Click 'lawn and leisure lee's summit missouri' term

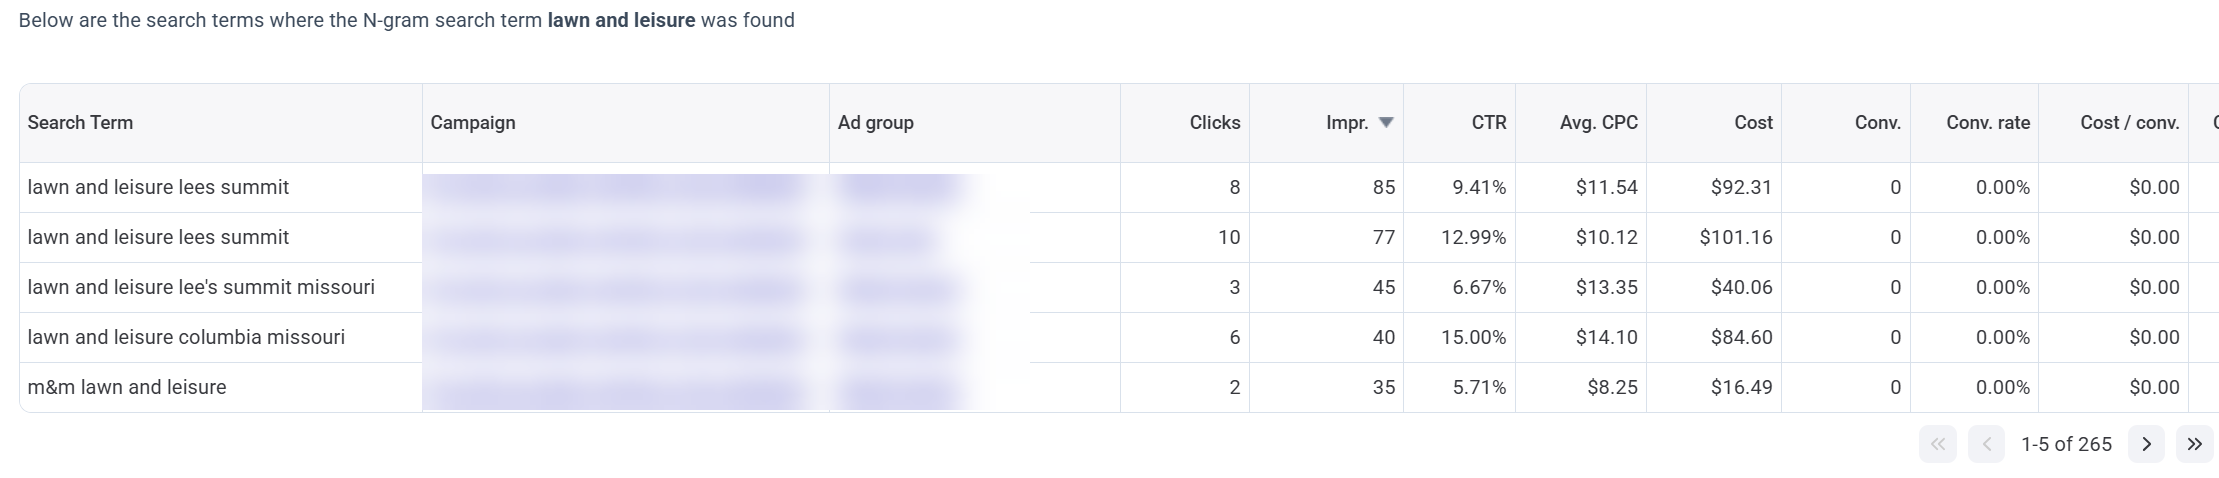[201, 287]
